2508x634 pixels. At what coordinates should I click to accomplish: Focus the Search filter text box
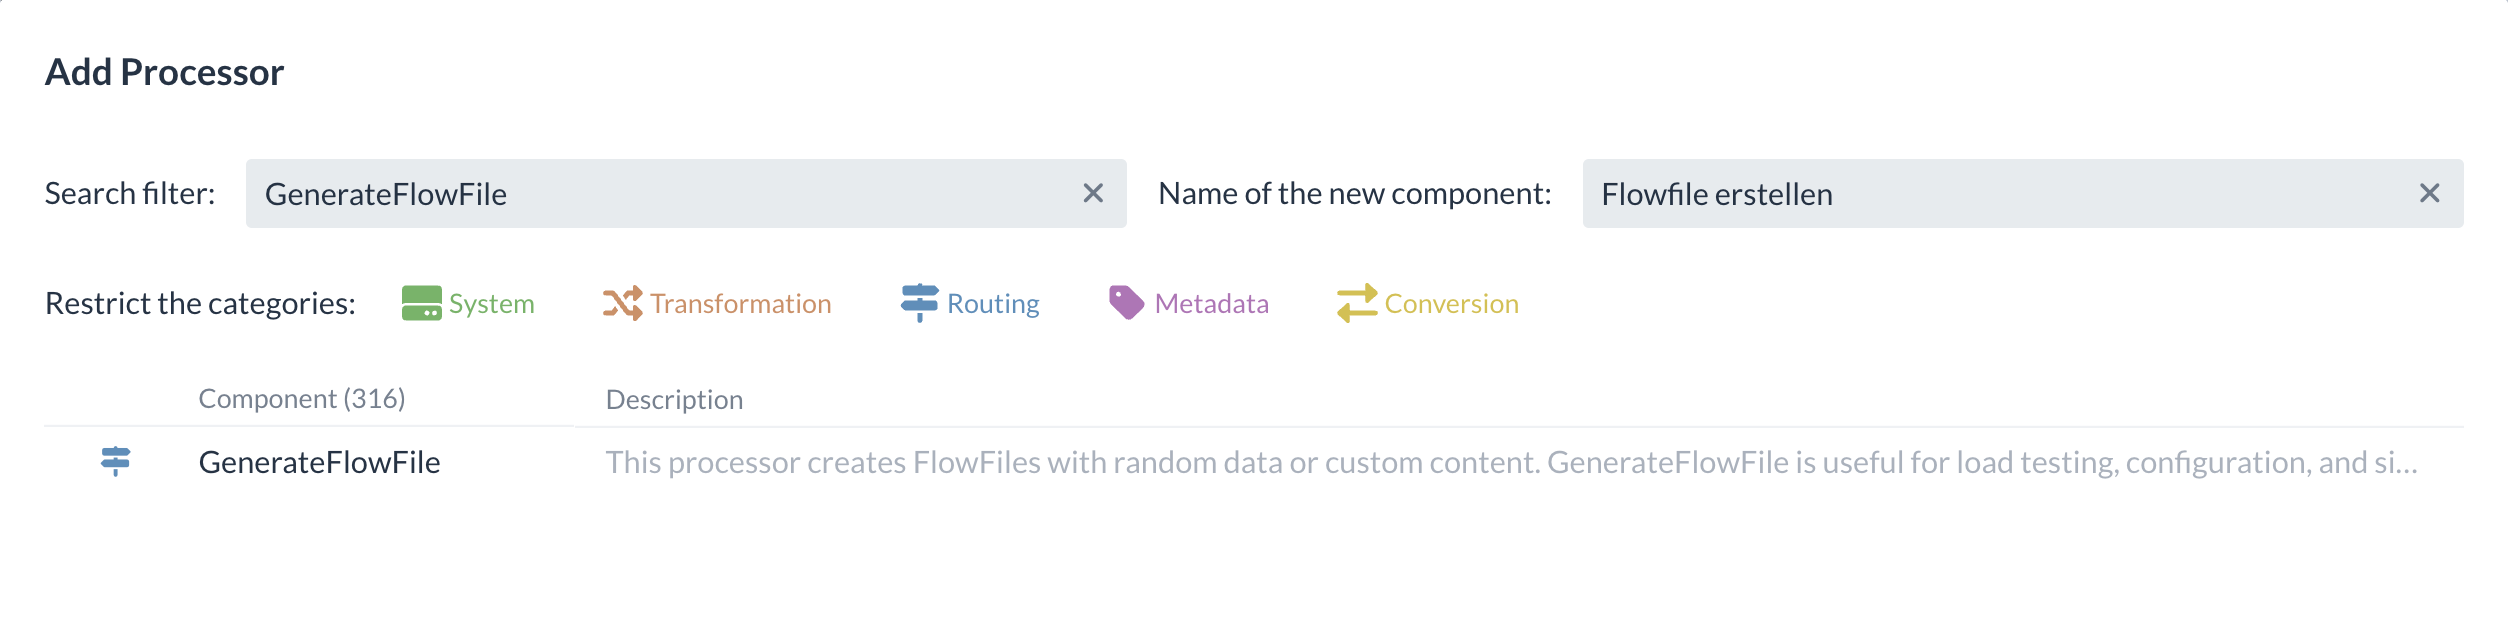[660, 194]
